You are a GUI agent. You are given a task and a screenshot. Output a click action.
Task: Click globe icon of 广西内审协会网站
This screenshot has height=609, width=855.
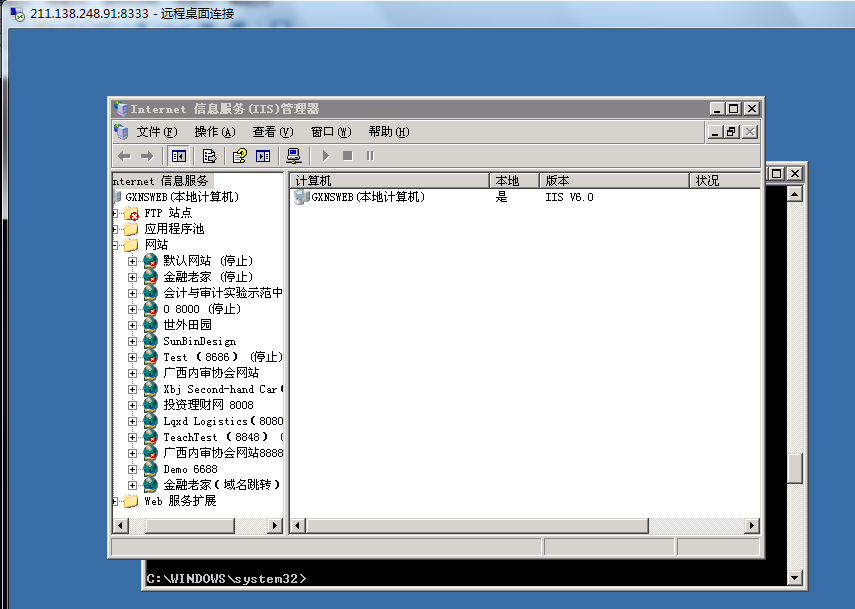pos(150,373)
